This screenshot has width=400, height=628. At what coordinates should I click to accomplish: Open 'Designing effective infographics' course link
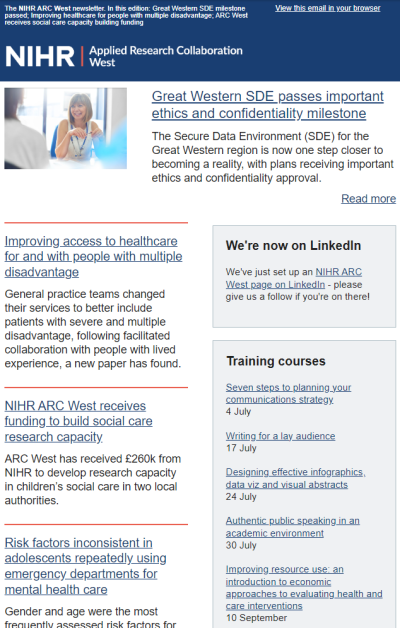[x=295, y=478]
